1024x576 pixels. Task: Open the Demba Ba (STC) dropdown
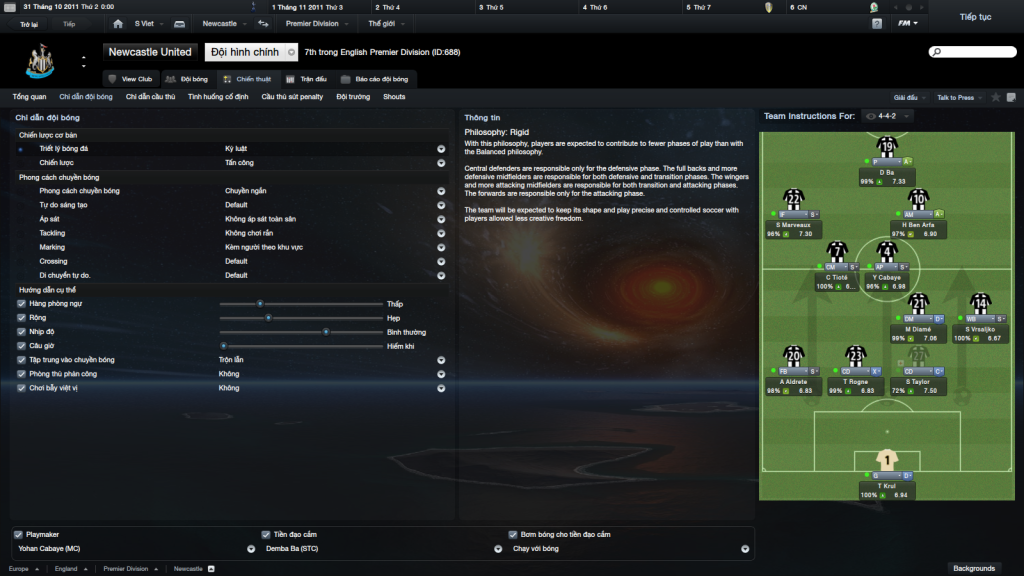click(x=498, y=549)
